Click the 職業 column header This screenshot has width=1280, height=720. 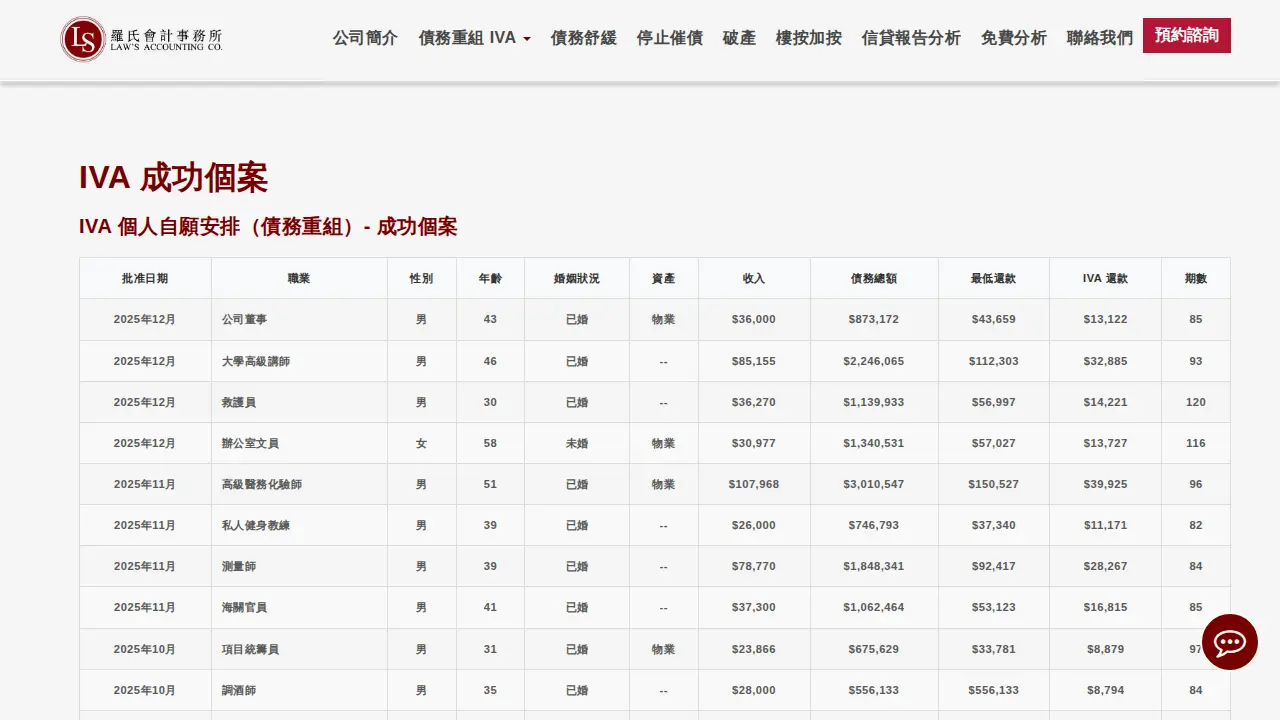click(299, 279)
